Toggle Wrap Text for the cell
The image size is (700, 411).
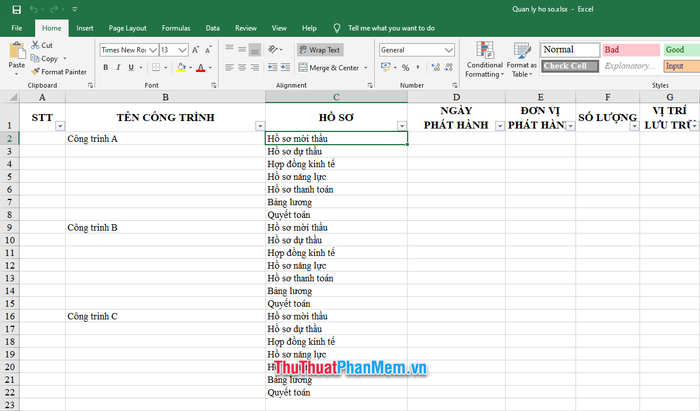tap(320, 49)
